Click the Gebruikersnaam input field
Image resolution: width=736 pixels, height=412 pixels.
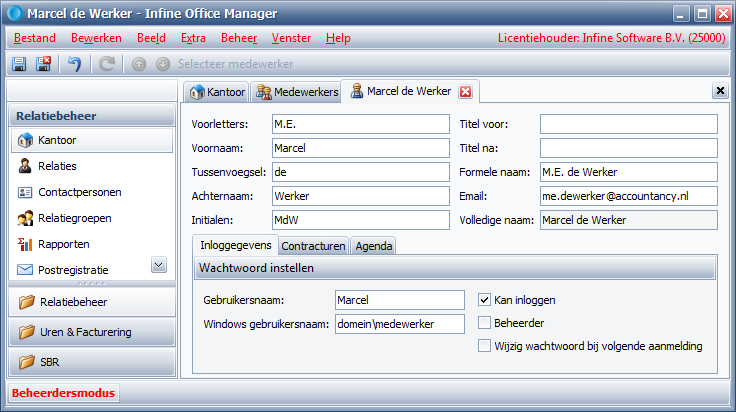400,300
